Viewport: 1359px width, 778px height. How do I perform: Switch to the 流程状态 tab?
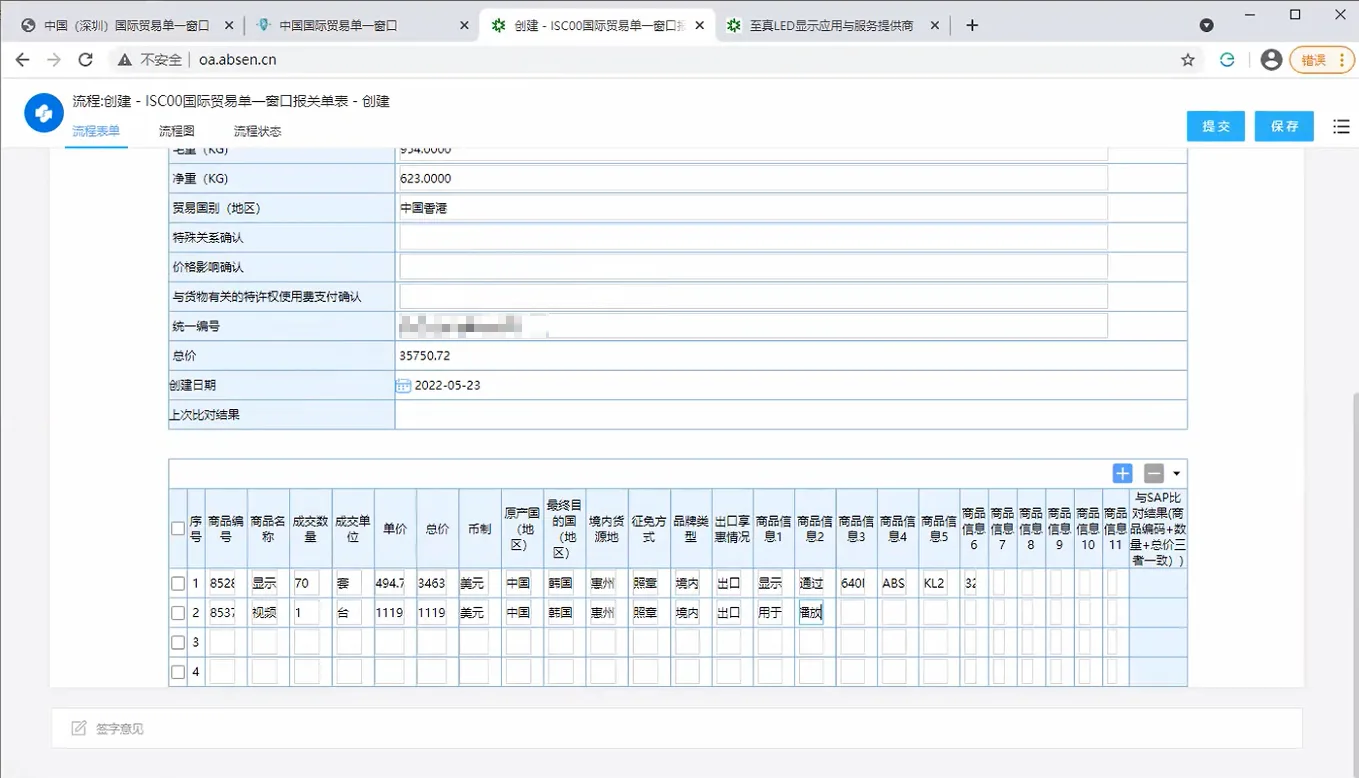click(x=257, y=131)
